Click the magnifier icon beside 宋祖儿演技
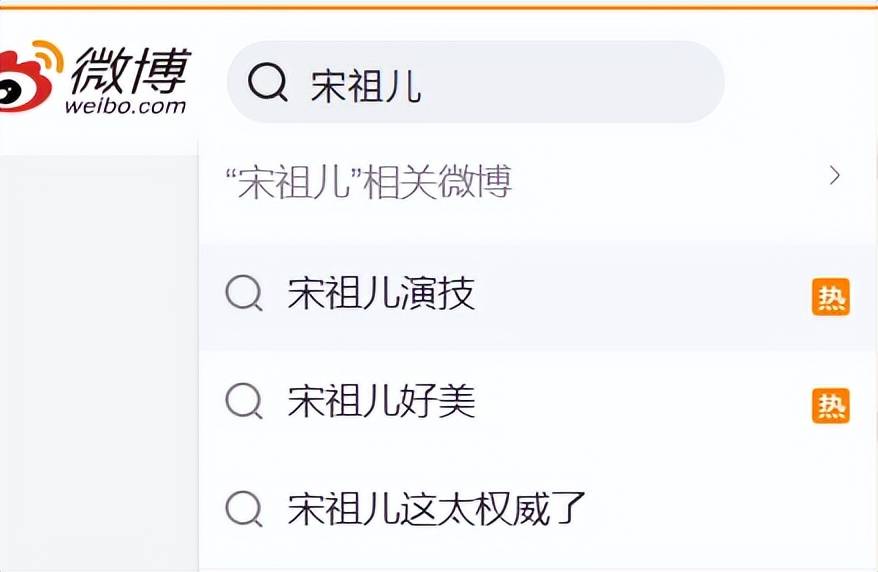 tap(243, 295)
